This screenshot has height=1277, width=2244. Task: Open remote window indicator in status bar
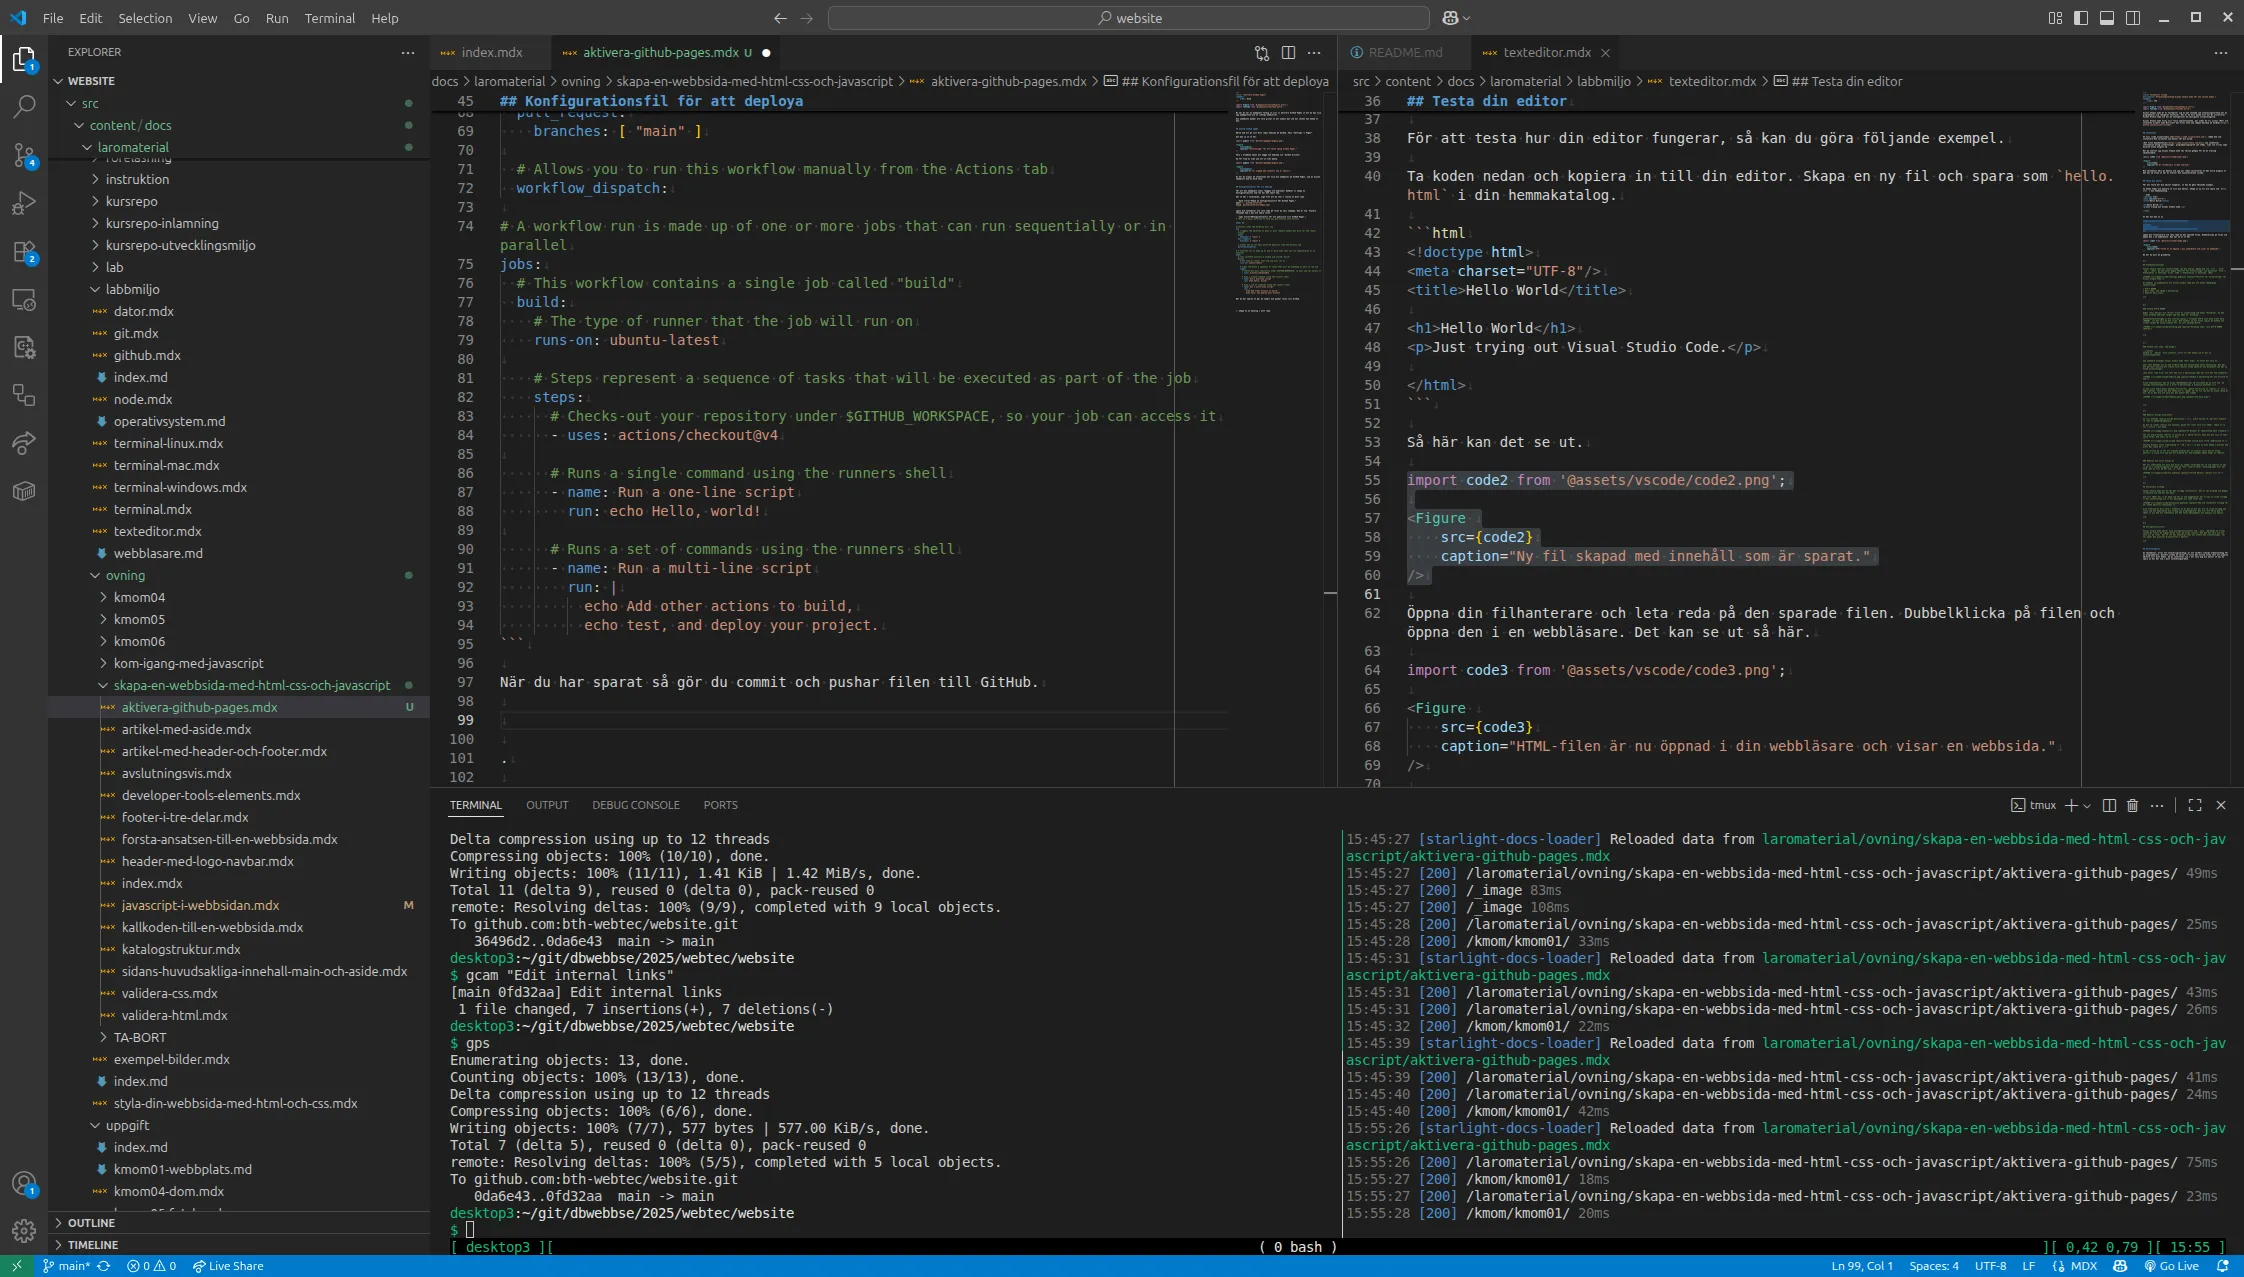pyautogui.click(x=16, y=1266)
